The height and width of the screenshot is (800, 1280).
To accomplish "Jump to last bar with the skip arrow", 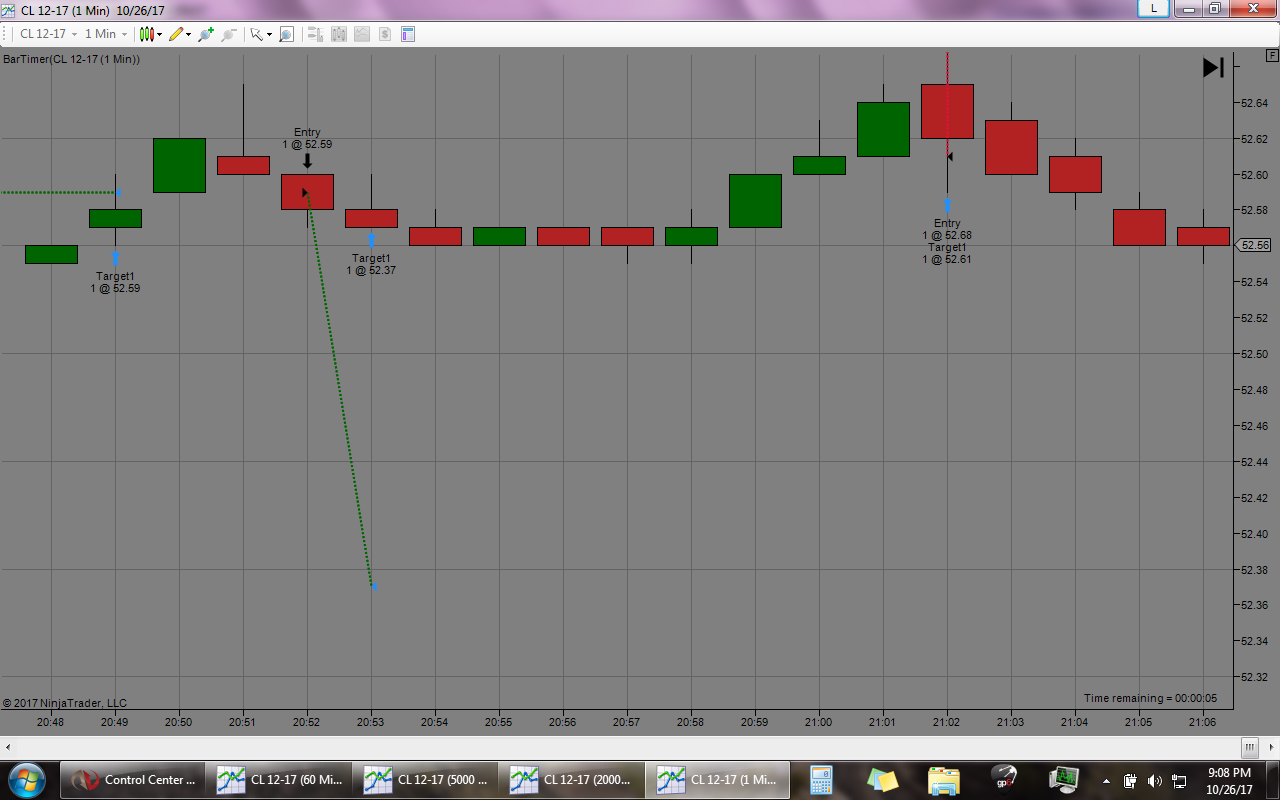I will tap(1213, 67).
